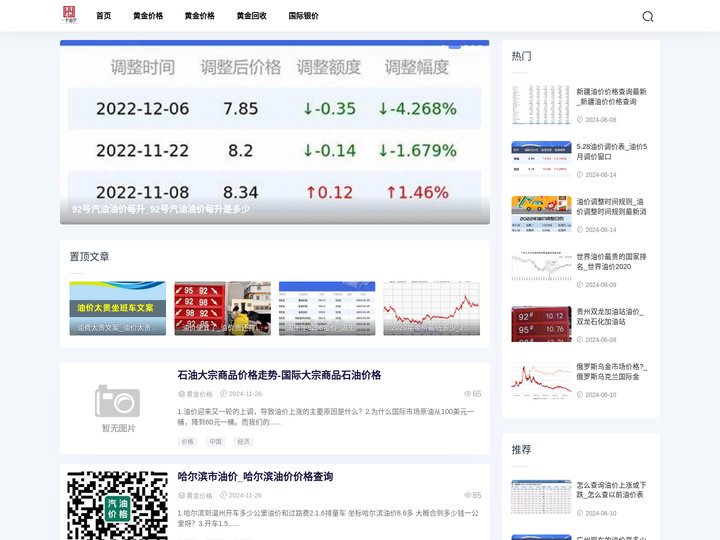Open hot article 俄罗斯乌金市场价格
Viewport: 720px width, 540px height.
point(611,371)
